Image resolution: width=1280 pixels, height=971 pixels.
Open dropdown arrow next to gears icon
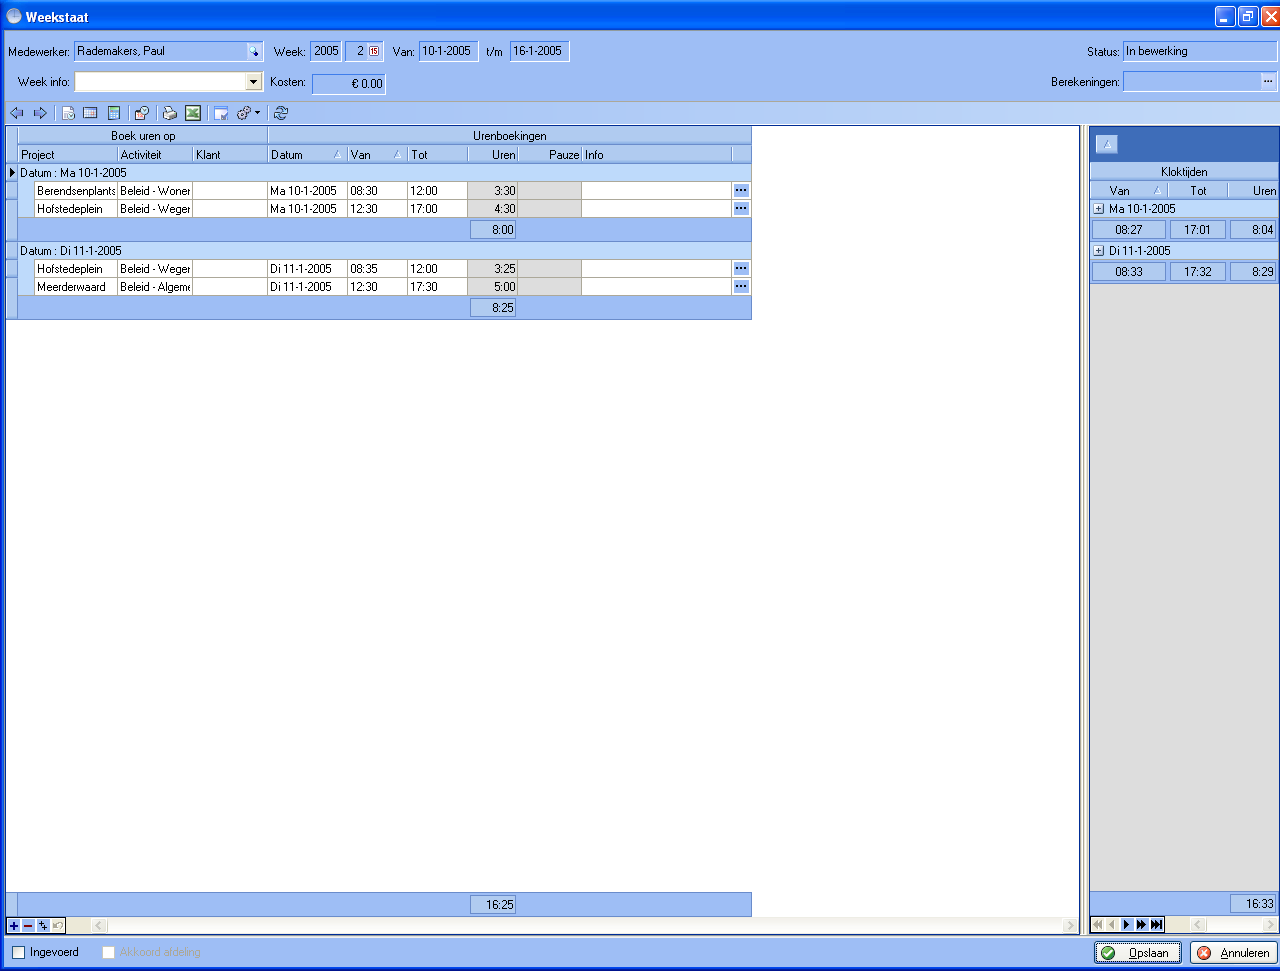(257, 113)
